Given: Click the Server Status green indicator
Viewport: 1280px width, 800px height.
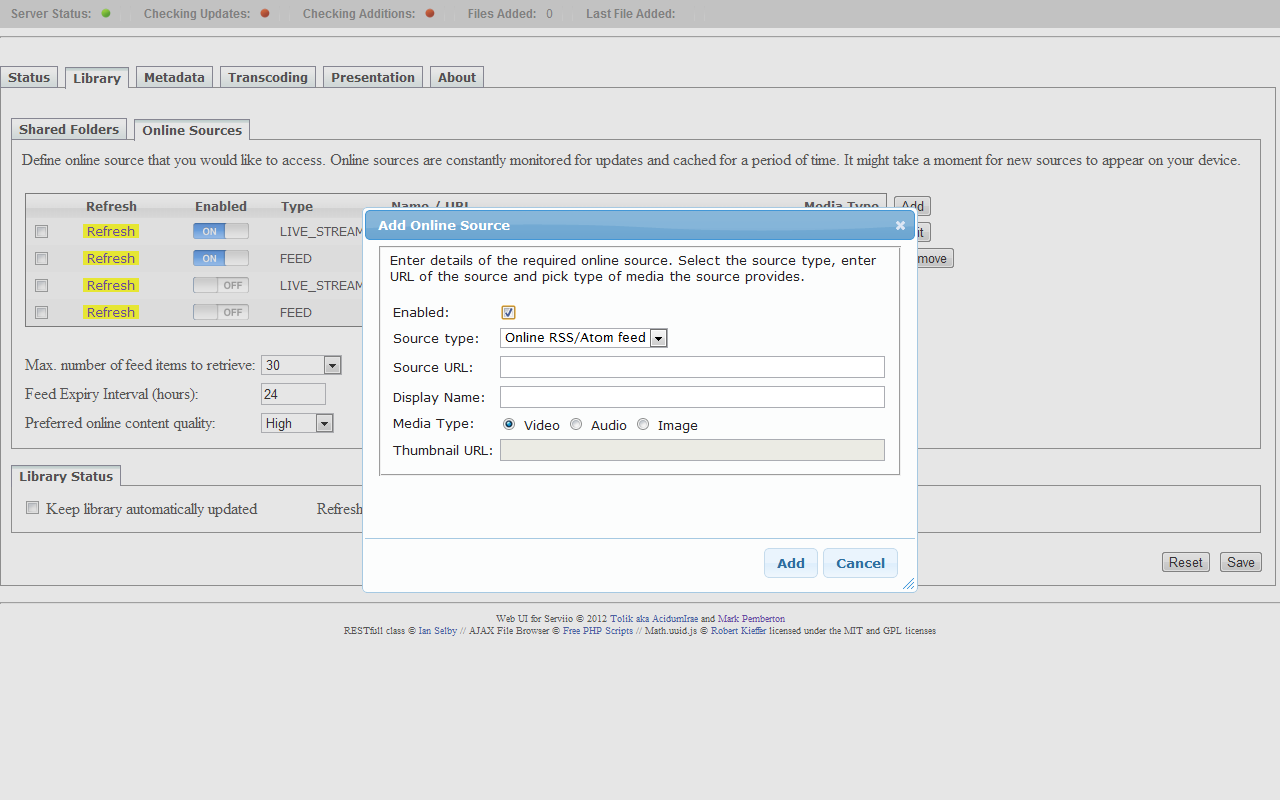Looking at the screenshot, I should [106, 14].
